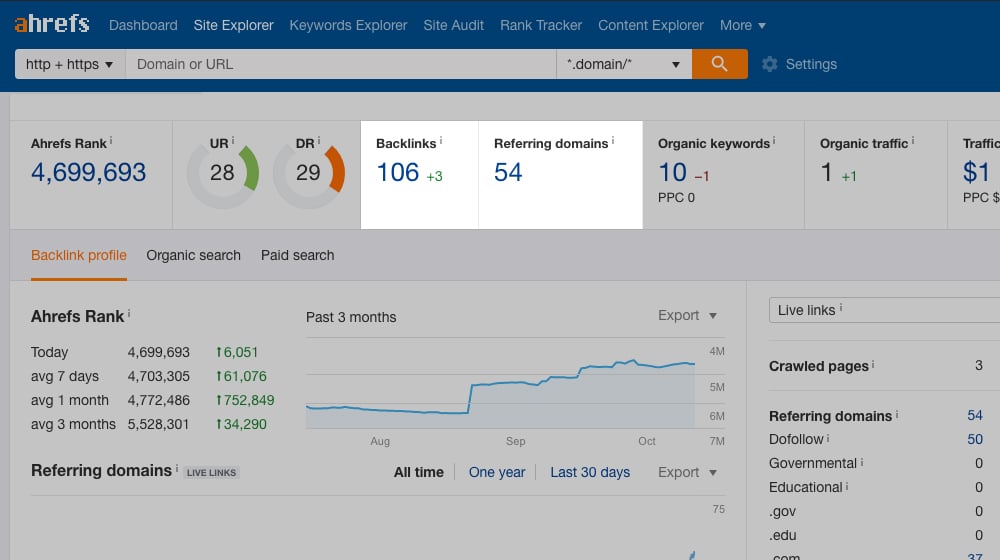Click the 'Past 3 months' chart label
The height and width of the screenshot is (560, 1000).
[351, 317]
